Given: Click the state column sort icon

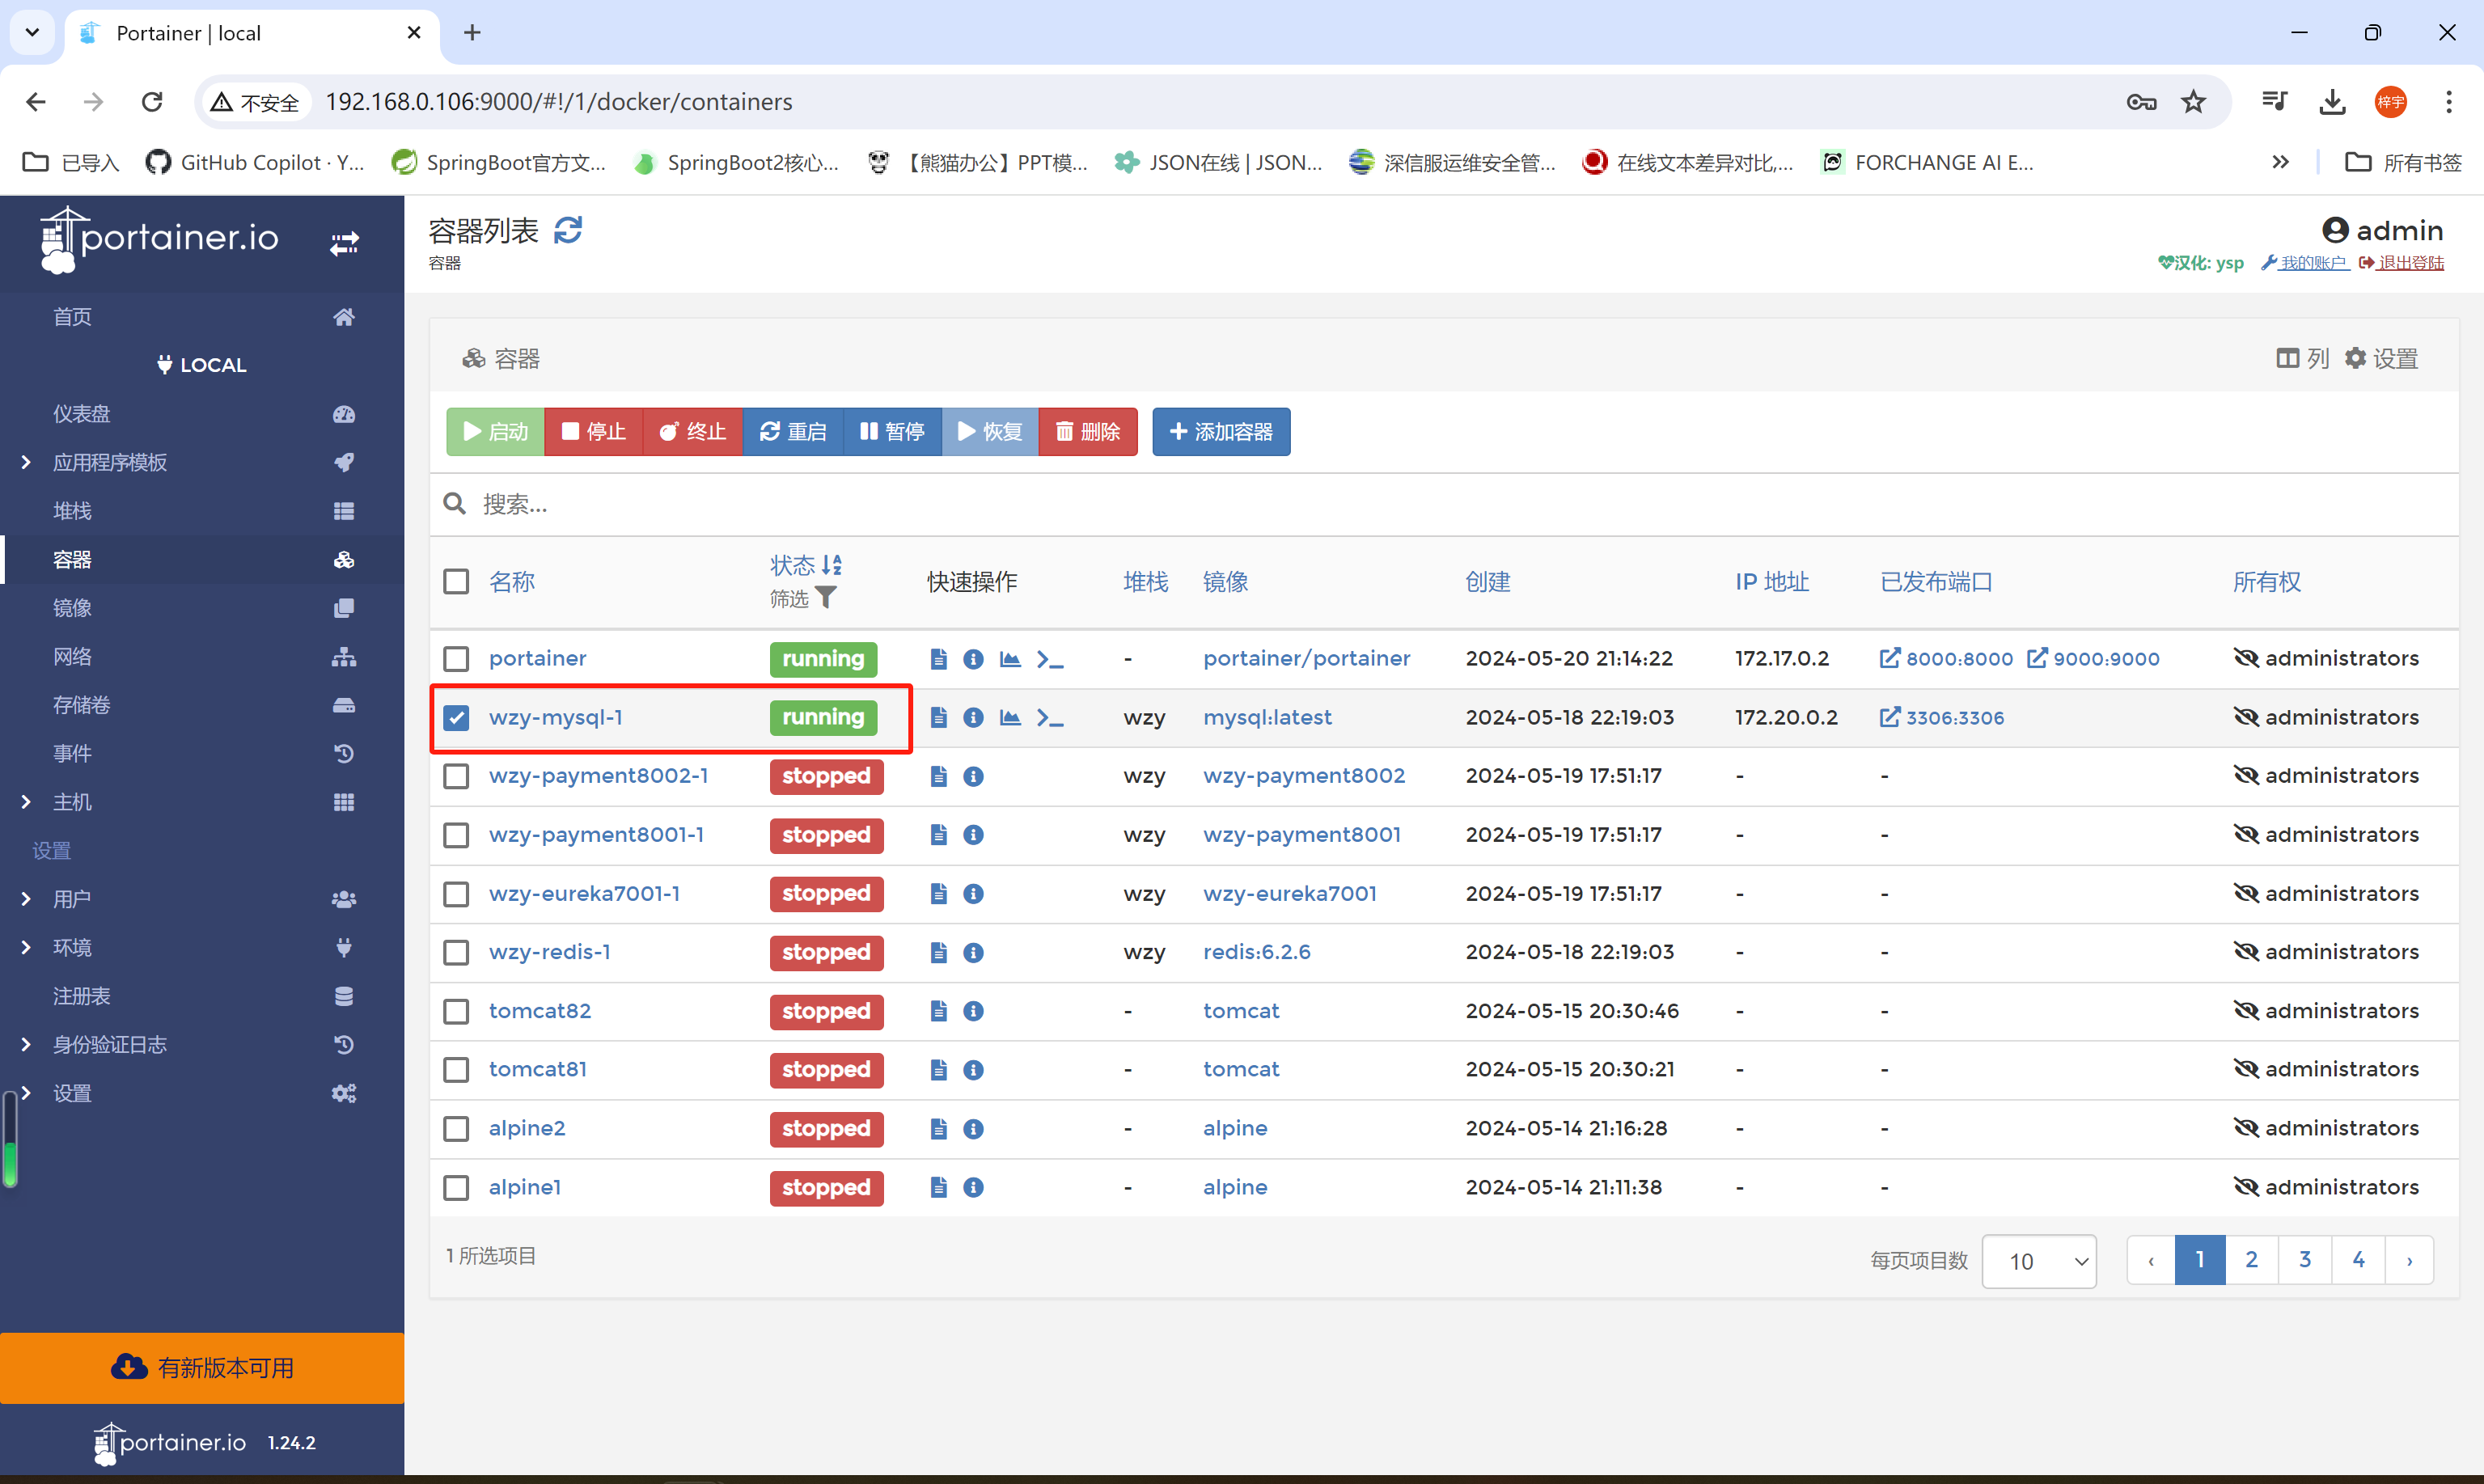Looking at the screenshot, I should point(832,565).
